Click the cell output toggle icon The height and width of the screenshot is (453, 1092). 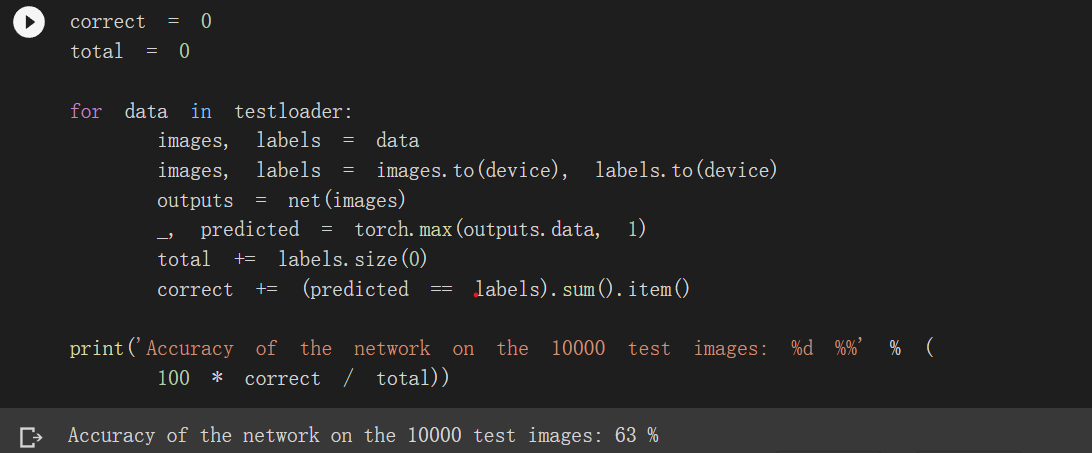click(x=31, y=436)
